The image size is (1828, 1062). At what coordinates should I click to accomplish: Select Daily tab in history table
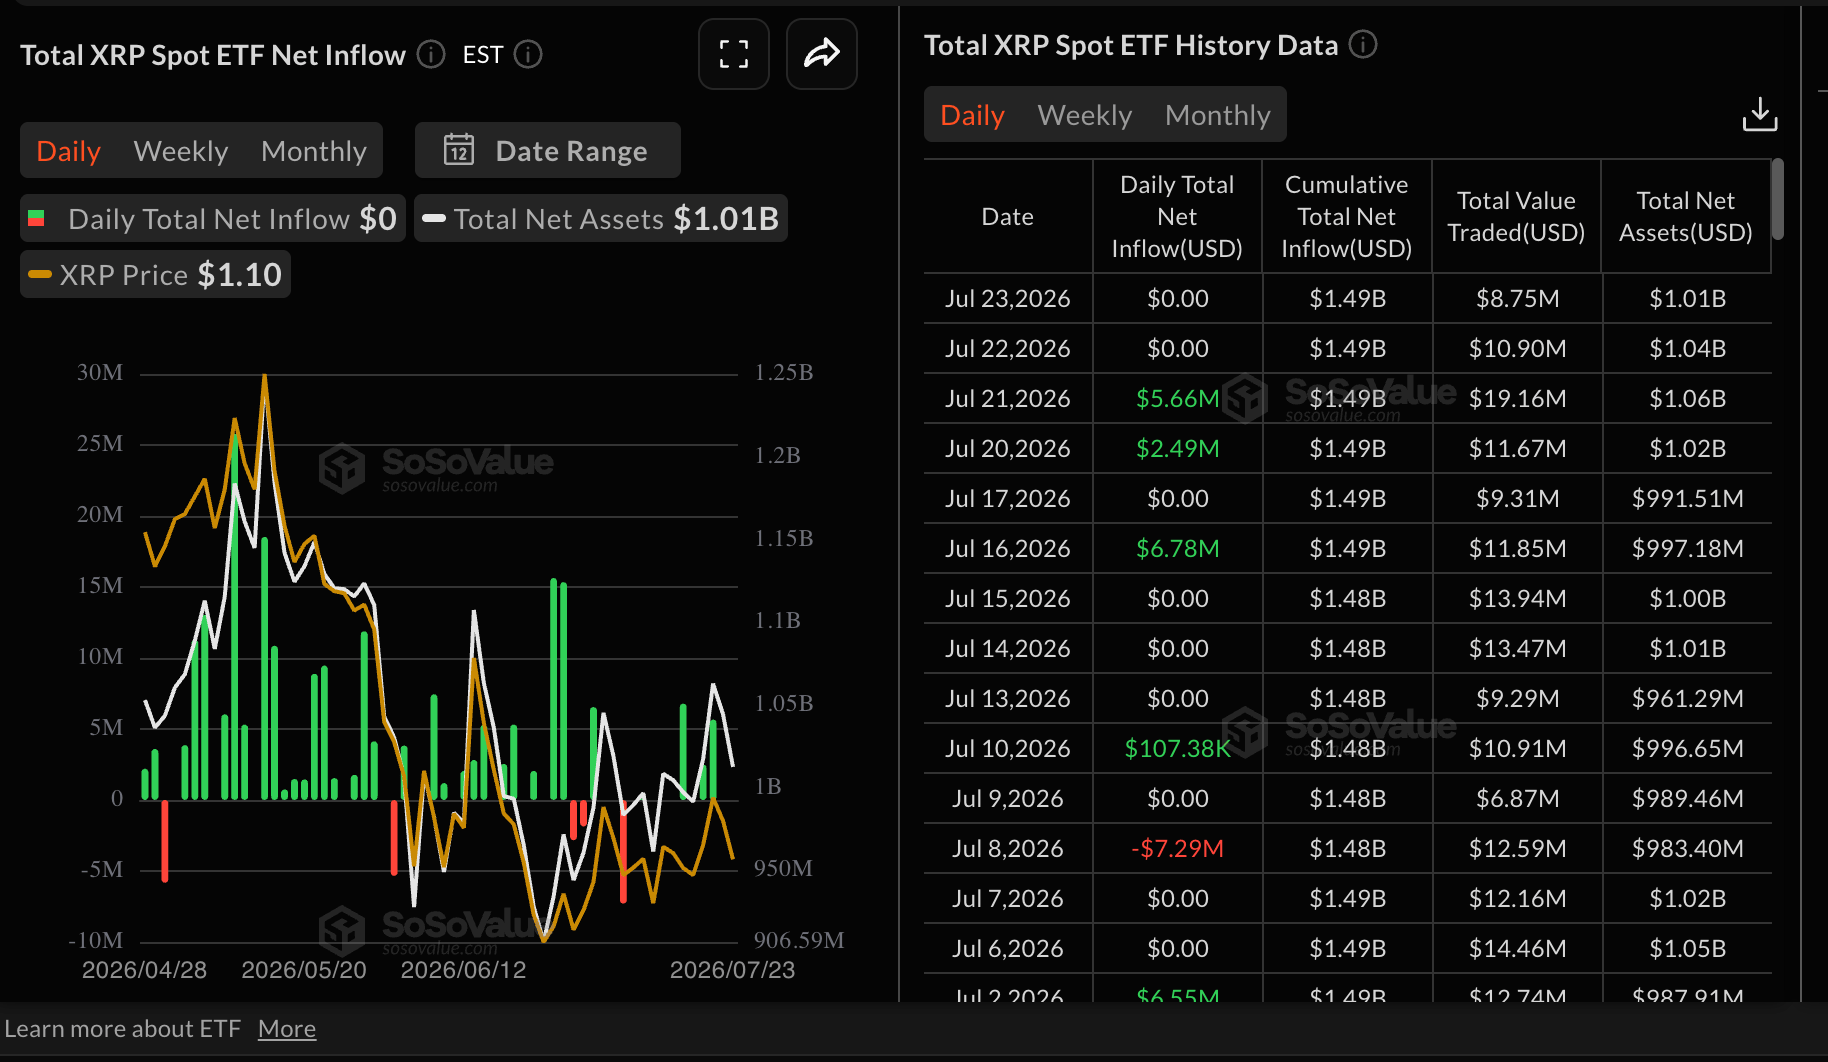(x=972, y=115)
